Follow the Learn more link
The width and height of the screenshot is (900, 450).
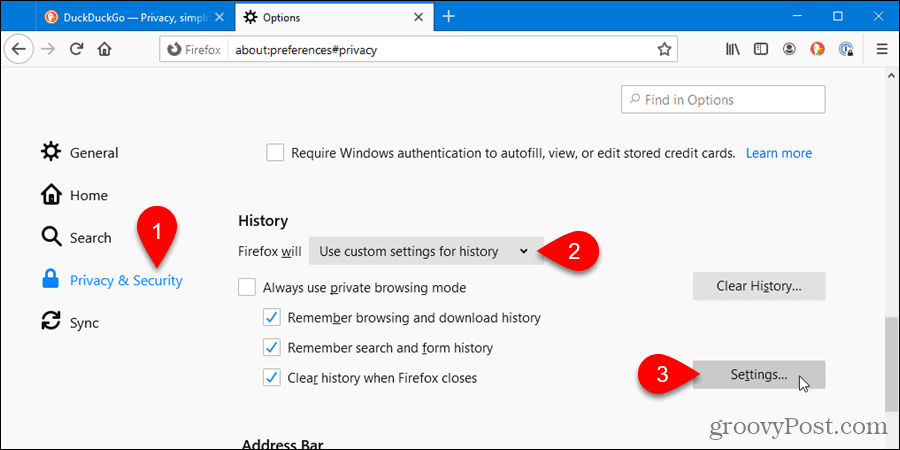click(779, 153)
